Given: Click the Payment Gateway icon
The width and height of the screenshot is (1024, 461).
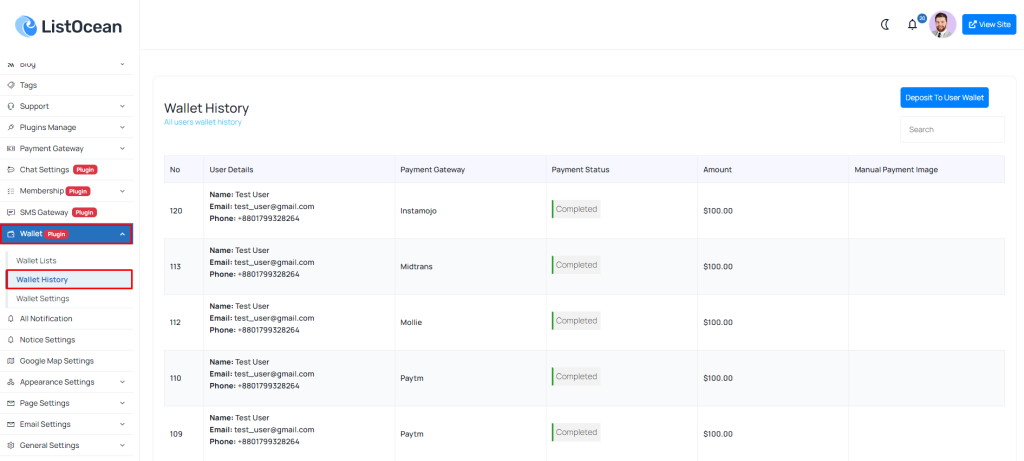Looking at the screenshot, I should 10,149.
